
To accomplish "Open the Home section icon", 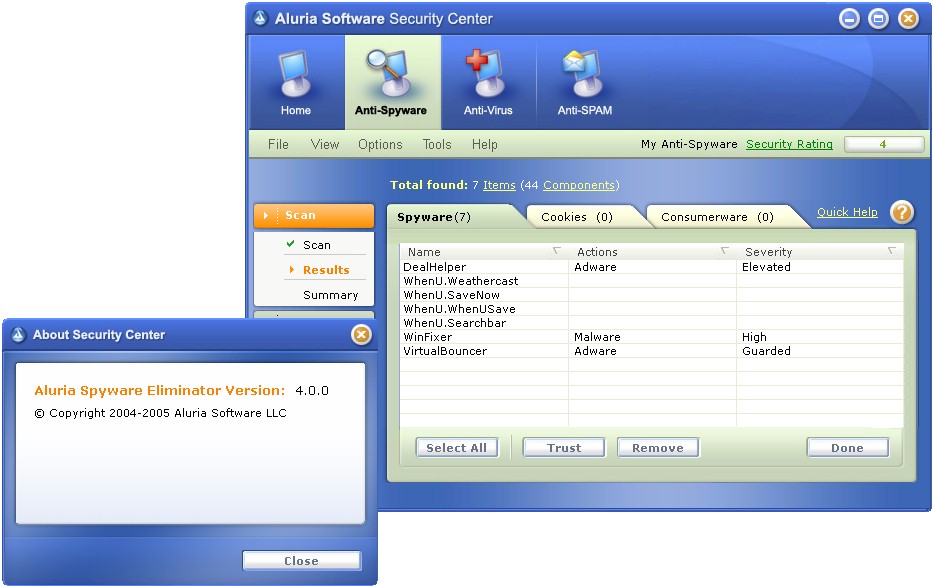I will [x=296, y=74].
